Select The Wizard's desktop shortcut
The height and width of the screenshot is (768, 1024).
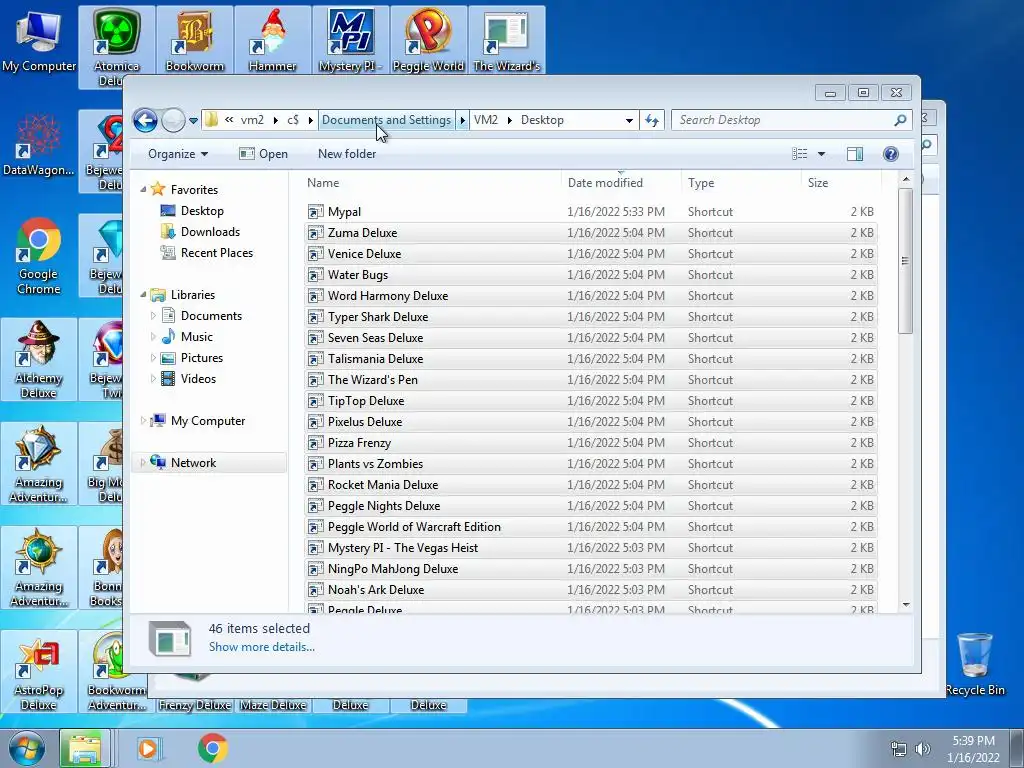(x=507, y=40)
